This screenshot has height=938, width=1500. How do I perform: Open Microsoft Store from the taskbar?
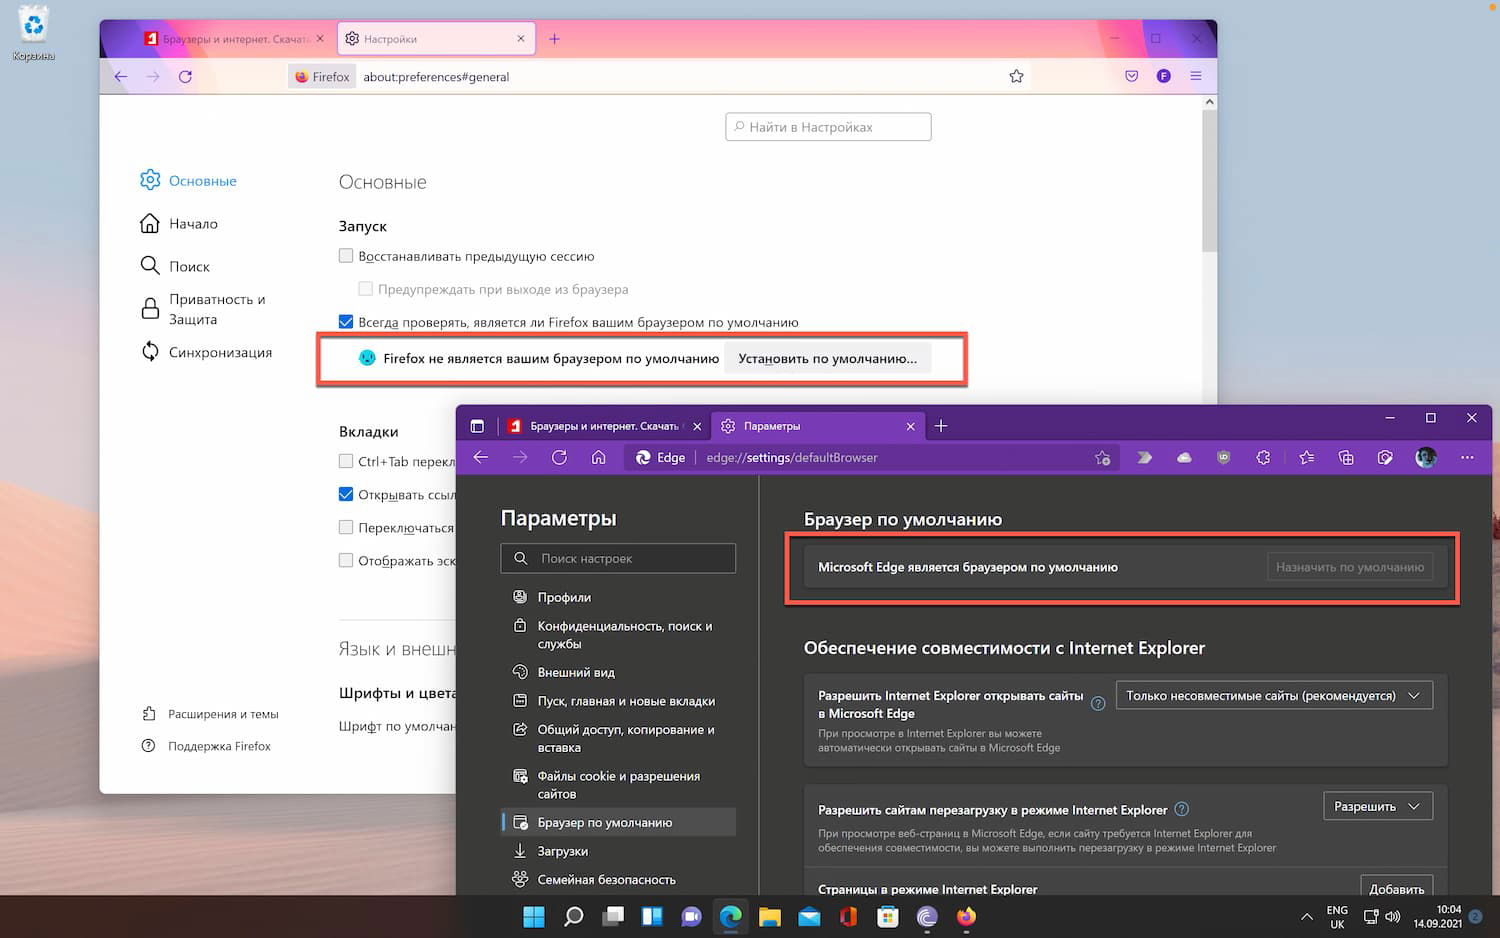pos(887,916)
